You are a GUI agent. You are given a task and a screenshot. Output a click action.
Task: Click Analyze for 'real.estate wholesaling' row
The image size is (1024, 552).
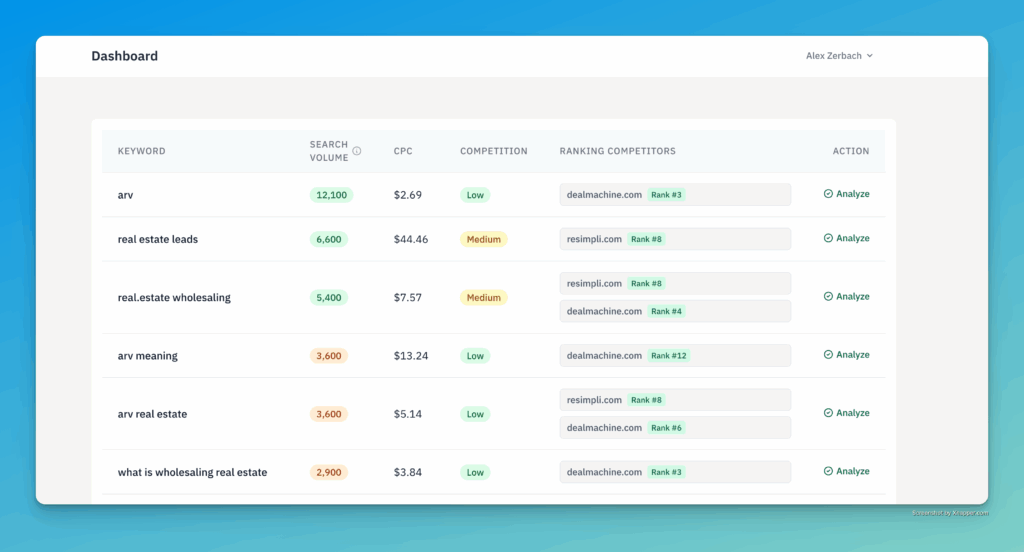click(x=846, y=297)
